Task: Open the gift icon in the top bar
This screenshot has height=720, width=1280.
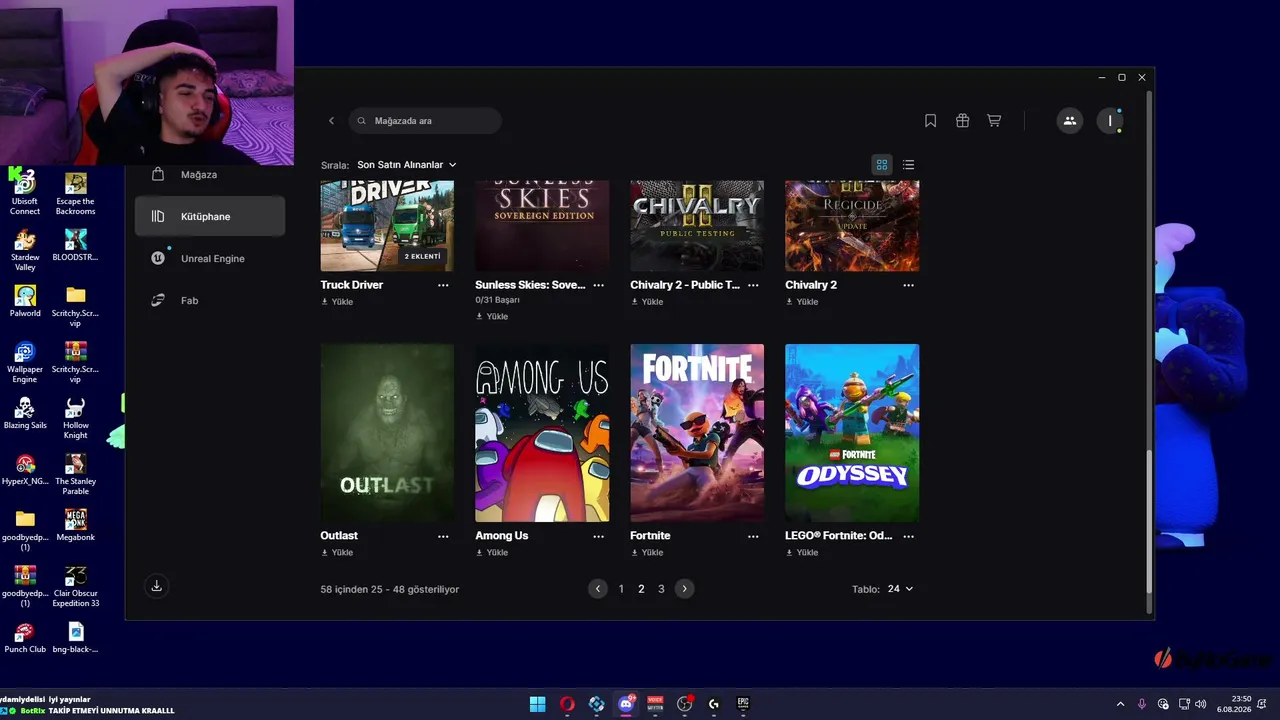Action: click(962, 121)
